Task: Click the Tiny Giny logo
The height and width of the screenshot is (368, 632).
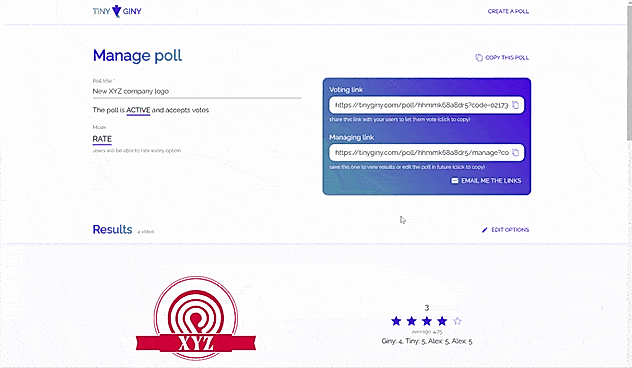Action: (117, 11)
